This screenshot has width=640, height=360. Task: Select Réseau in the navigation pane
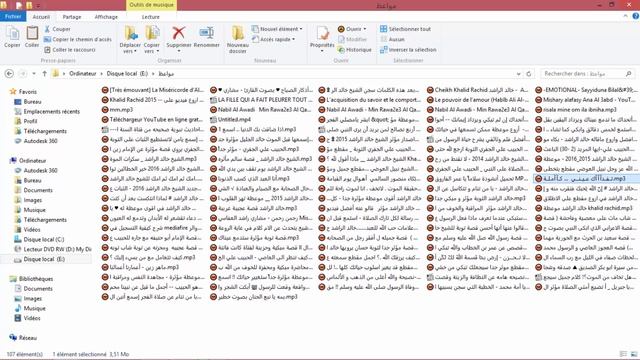[27, 338]
